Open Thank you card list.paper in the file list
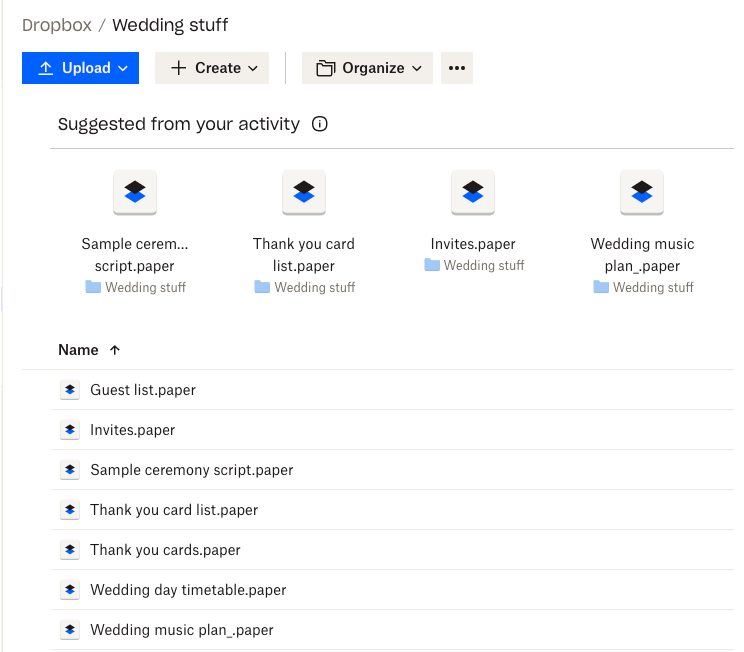744x652 pixels. pyautogui.click(x=174, y=510)
